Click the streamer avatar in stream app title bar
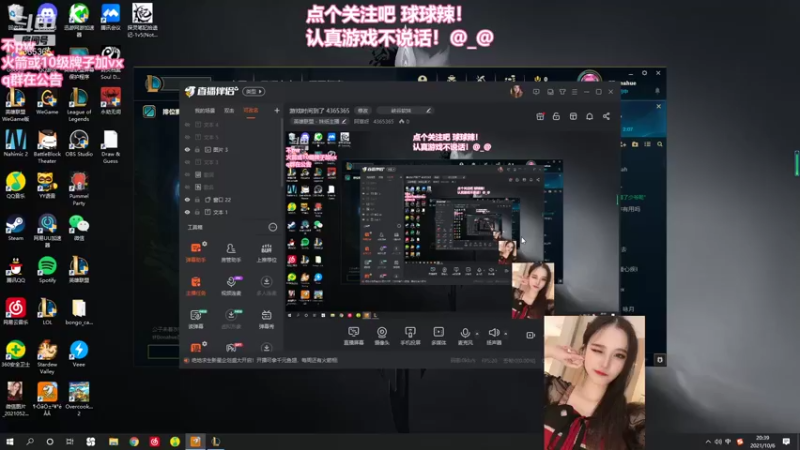This screenshot has height=450, width=800. [x=516, y=92]
